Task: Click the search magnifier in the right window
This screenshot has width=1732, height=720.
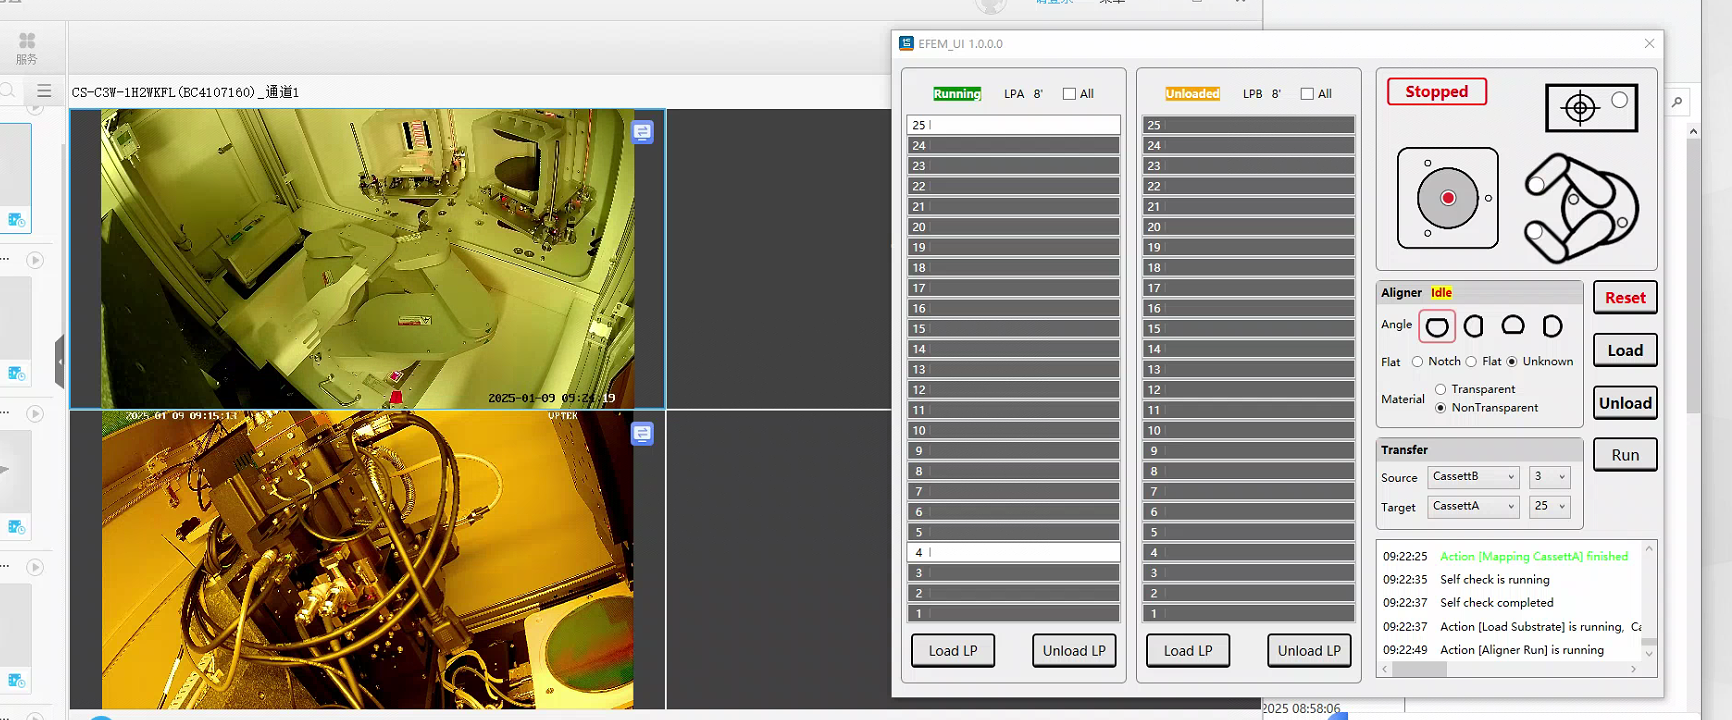Action: pyautogui.click(x=1677, y=102)
